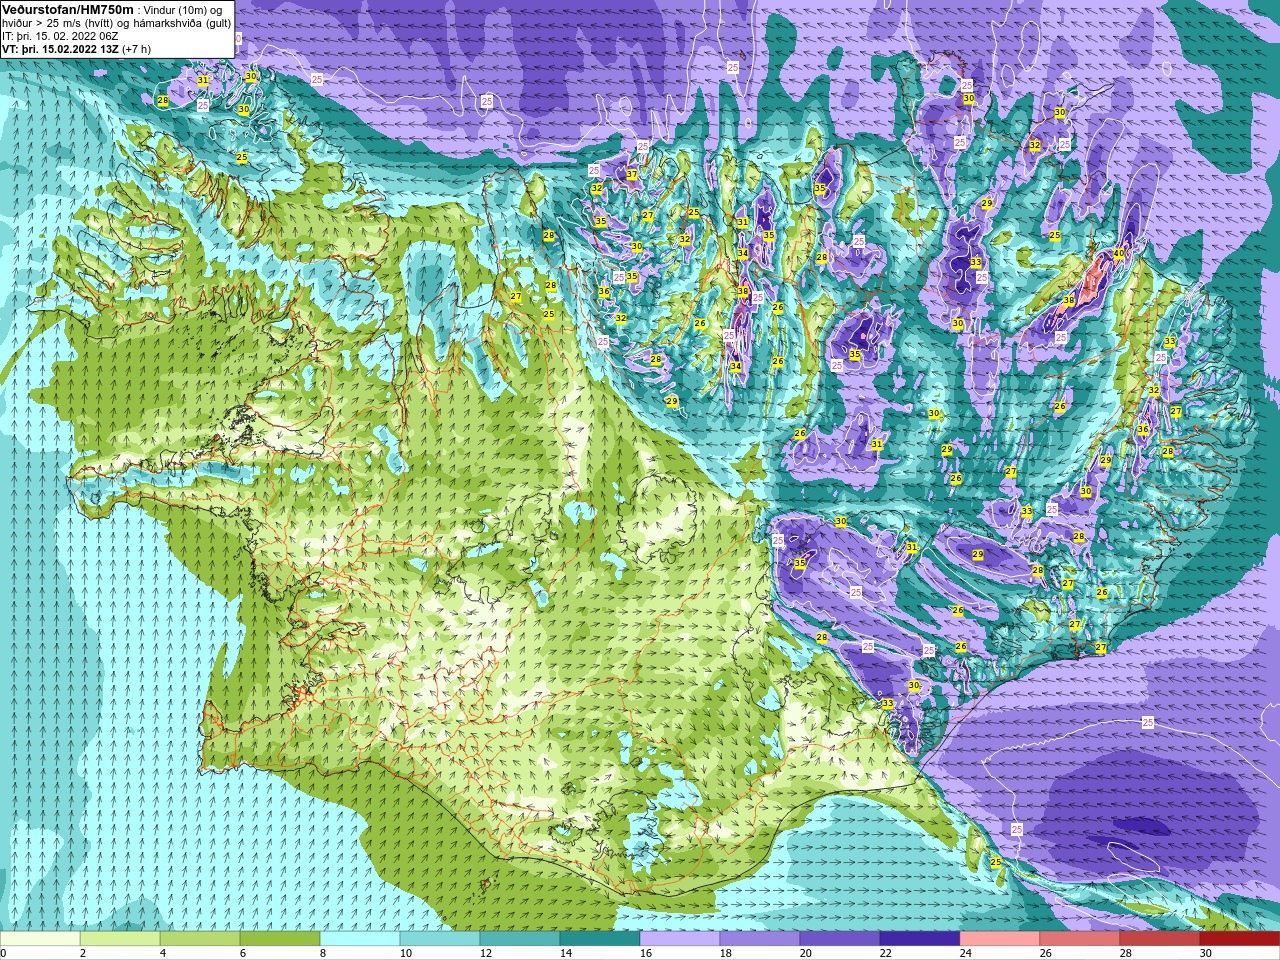This screenshot has width=1280, height=960.
Task: Click legend scale tick label 4
Action: [x=163, y=953]
